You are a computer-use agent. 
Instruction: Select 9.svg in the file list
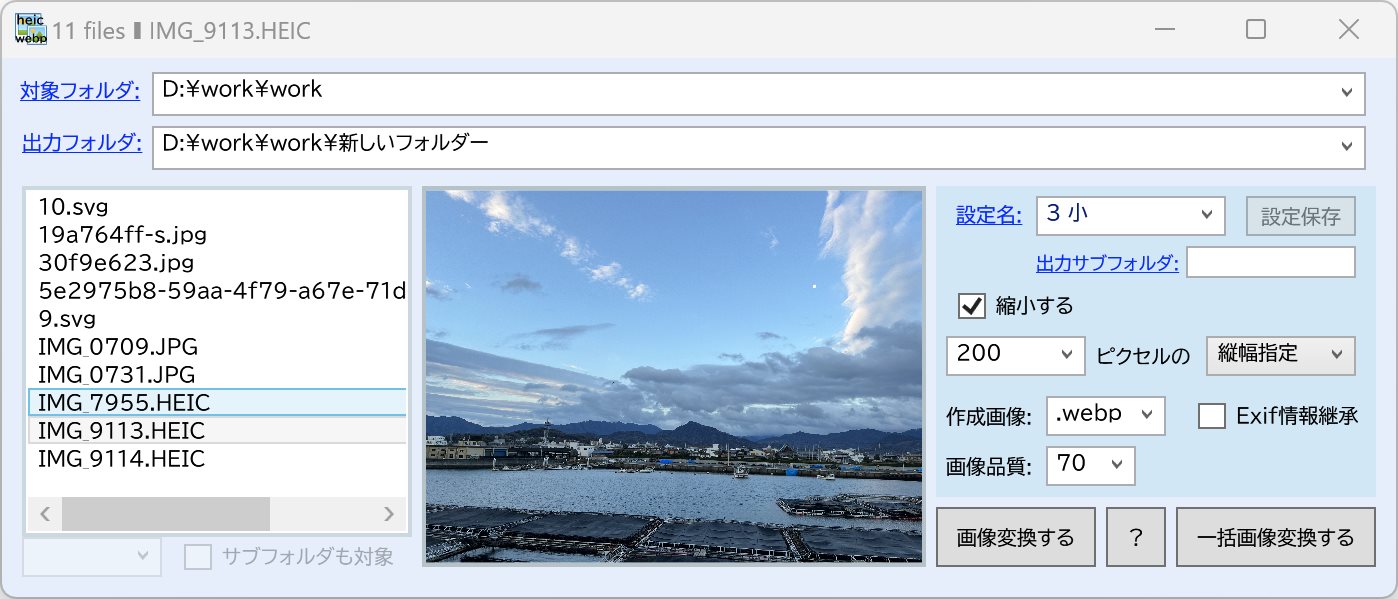pyautogui.click(x=217, y=319)
